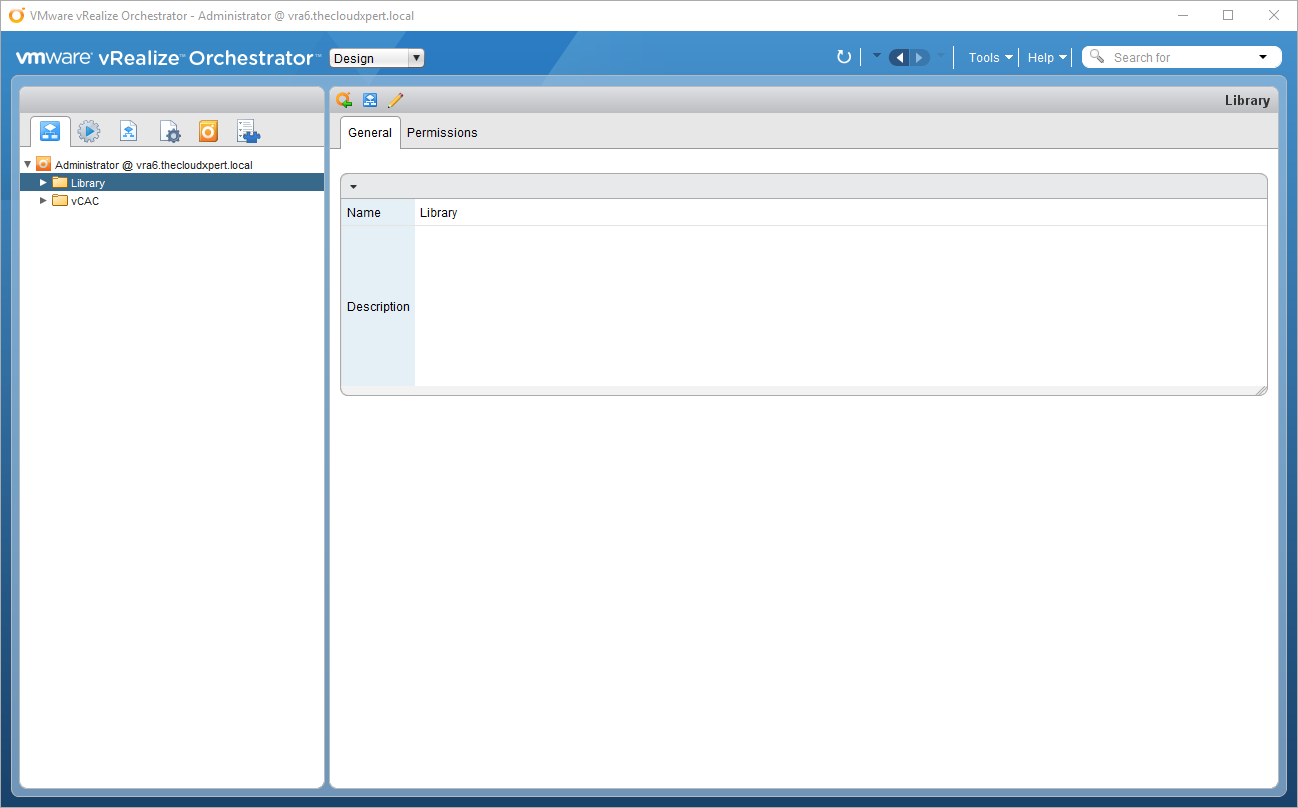Open the Inventory view puzzle icon
This screenshot has height=808, width=1298.
[248, 131]
